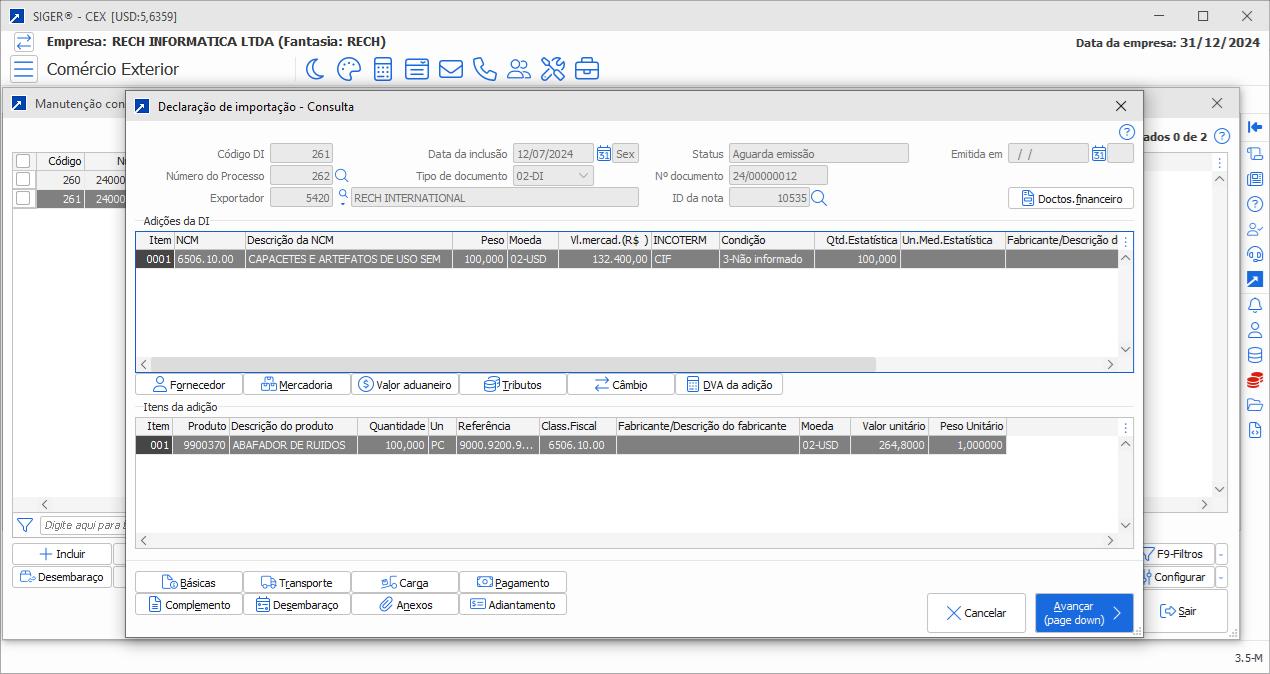This screenshot has width=1270, height=674.
Task: Expand the Tipo de documento dropdown
Action: [584, 176]
